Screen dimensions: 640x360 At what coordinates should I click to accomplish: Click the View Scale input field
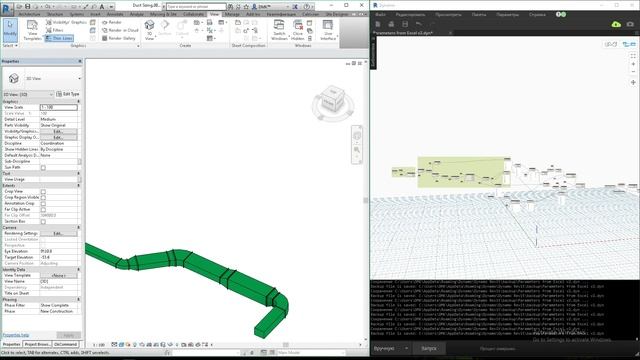(58, 107)
